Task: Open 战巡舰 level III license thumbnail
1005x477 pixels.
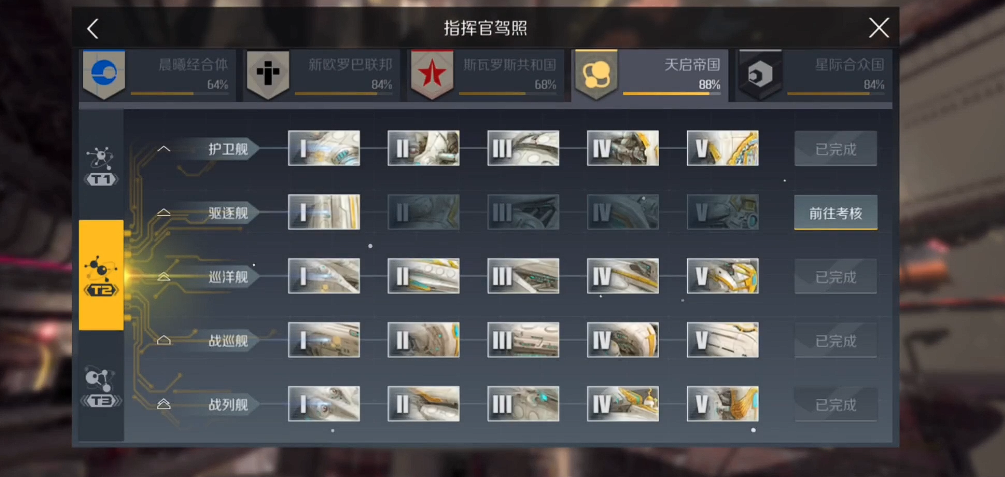Action: click(523, 340)
